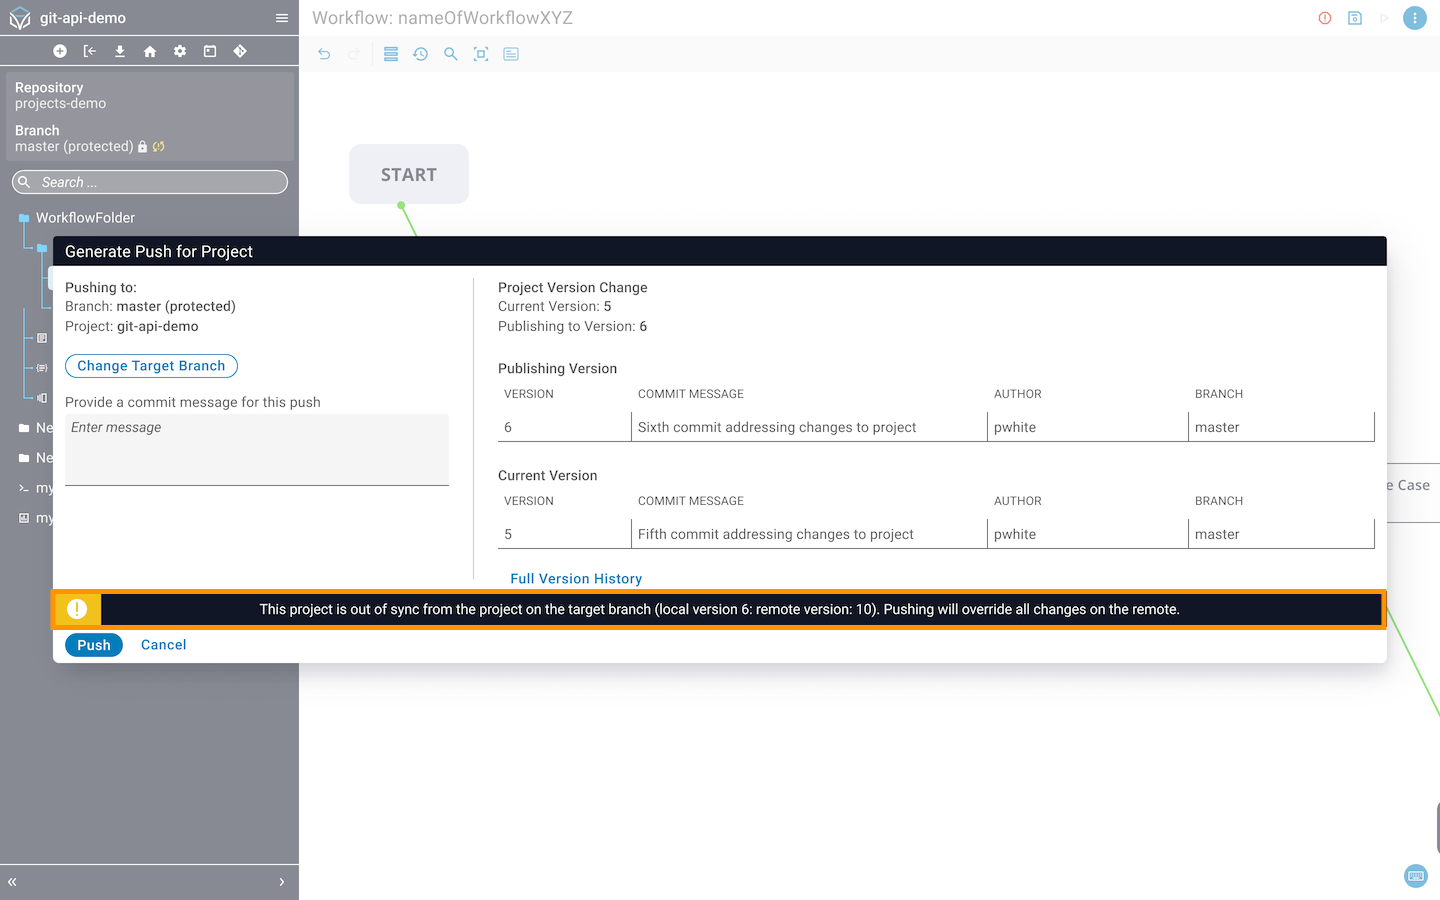Click the commit message text area
1440x900 pixels.
click(x=256, y=449)
